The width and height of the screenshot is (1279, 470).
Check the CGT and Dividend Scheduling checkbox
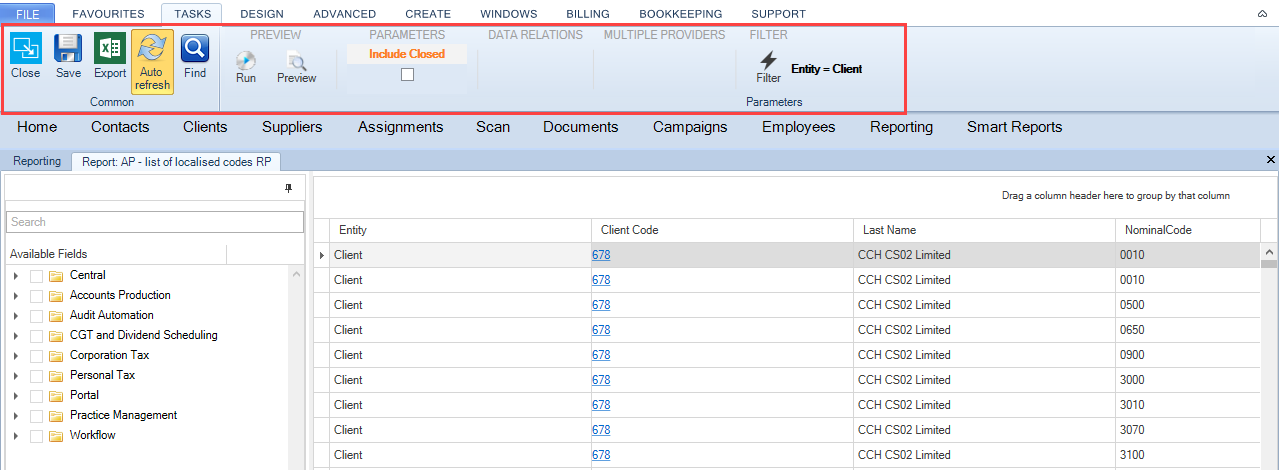point(36,336)
